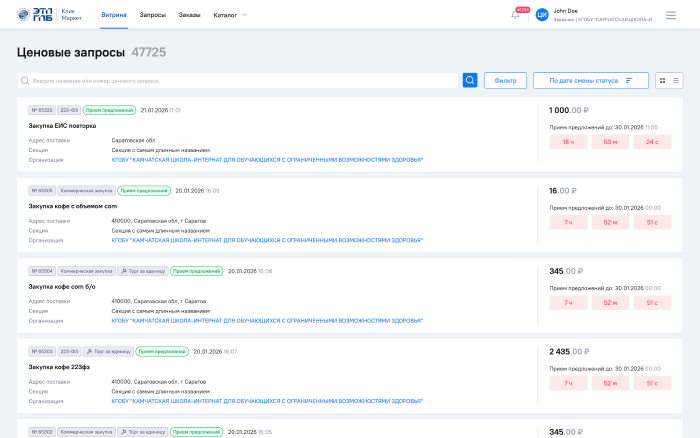The width and height of the screenshot is (700, 438).
Task: Open 'Закупка кофе 223фз' request title
Action: click(59, 367)
